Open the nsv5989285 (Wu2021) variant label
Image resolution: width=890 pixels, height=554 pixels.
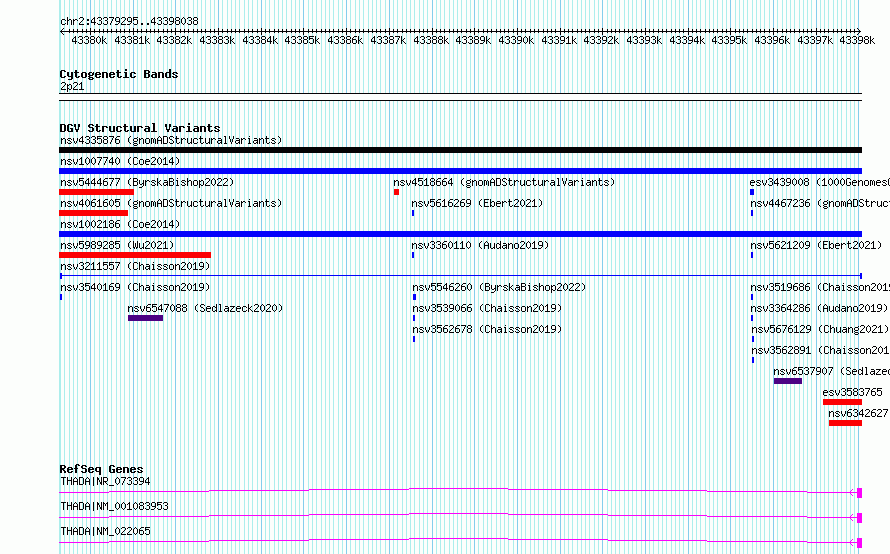pyautogui.click(x=117, y=245)
